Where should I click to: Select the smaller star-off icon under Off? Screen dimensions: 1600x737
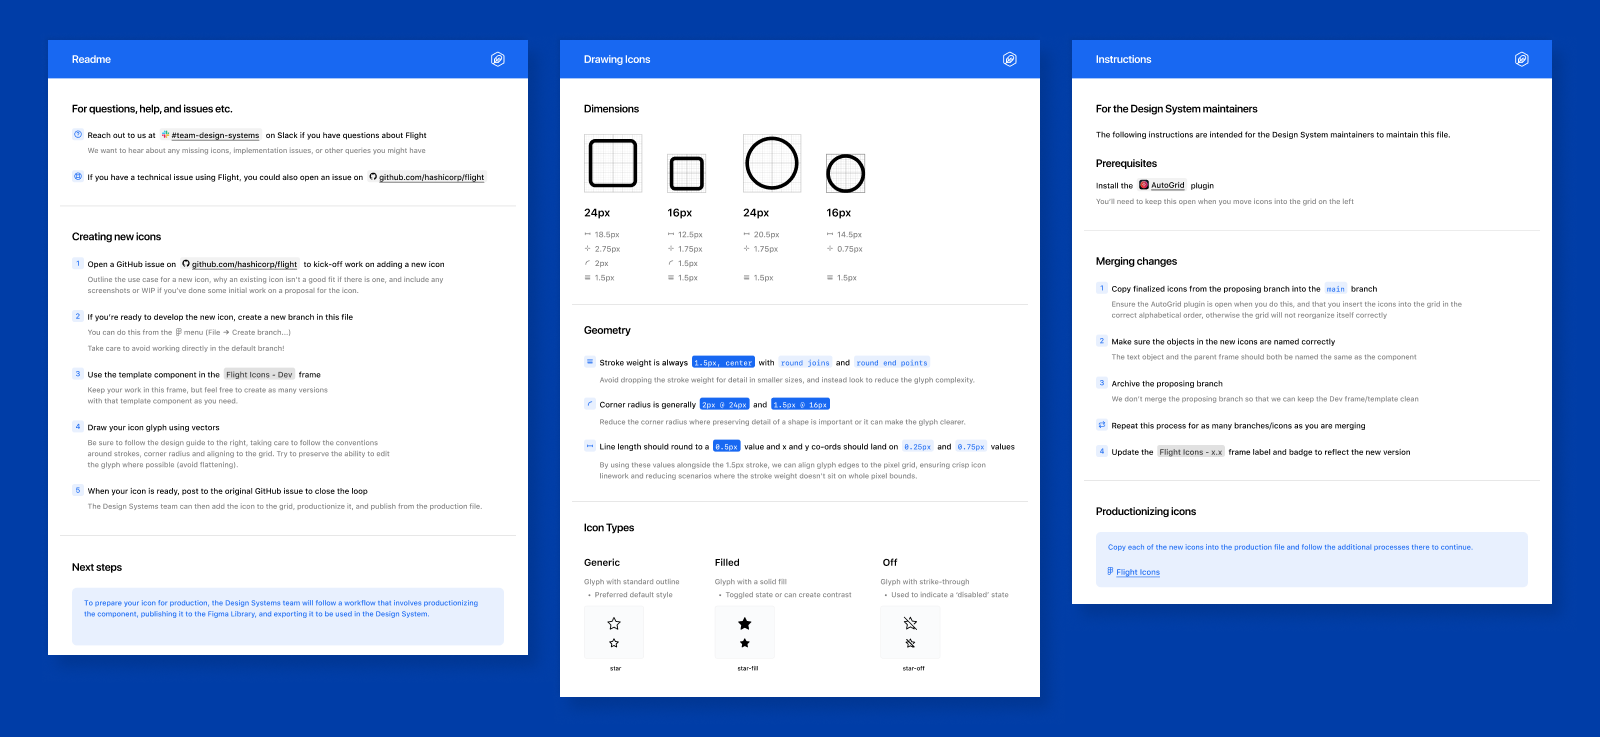point(910,643)
